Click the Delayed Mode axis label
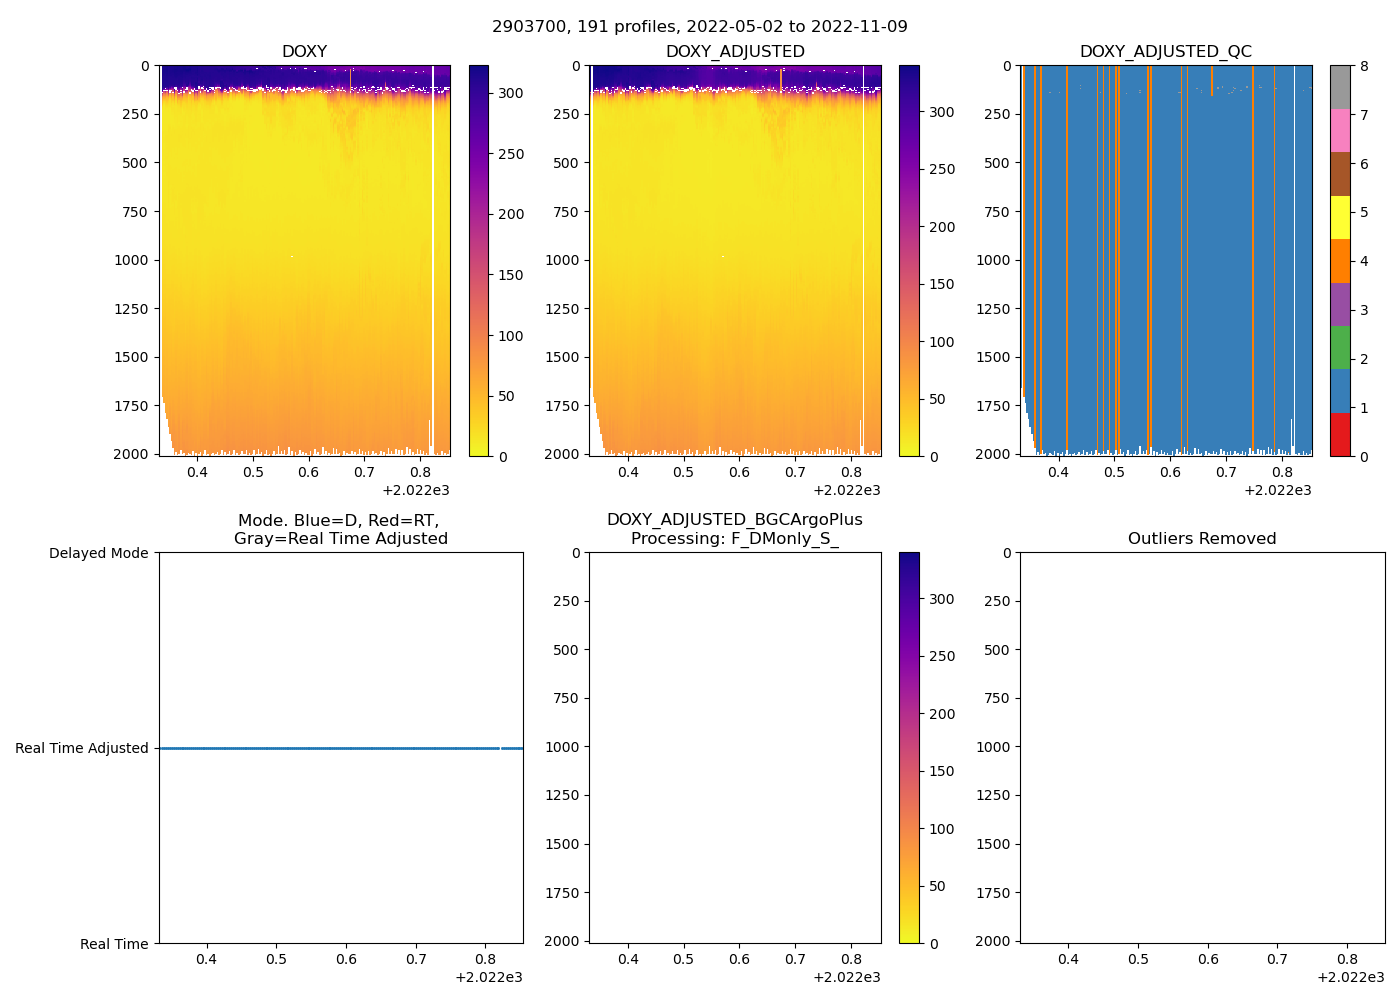Screen dimensions: 1400x1000 point(98,553)
